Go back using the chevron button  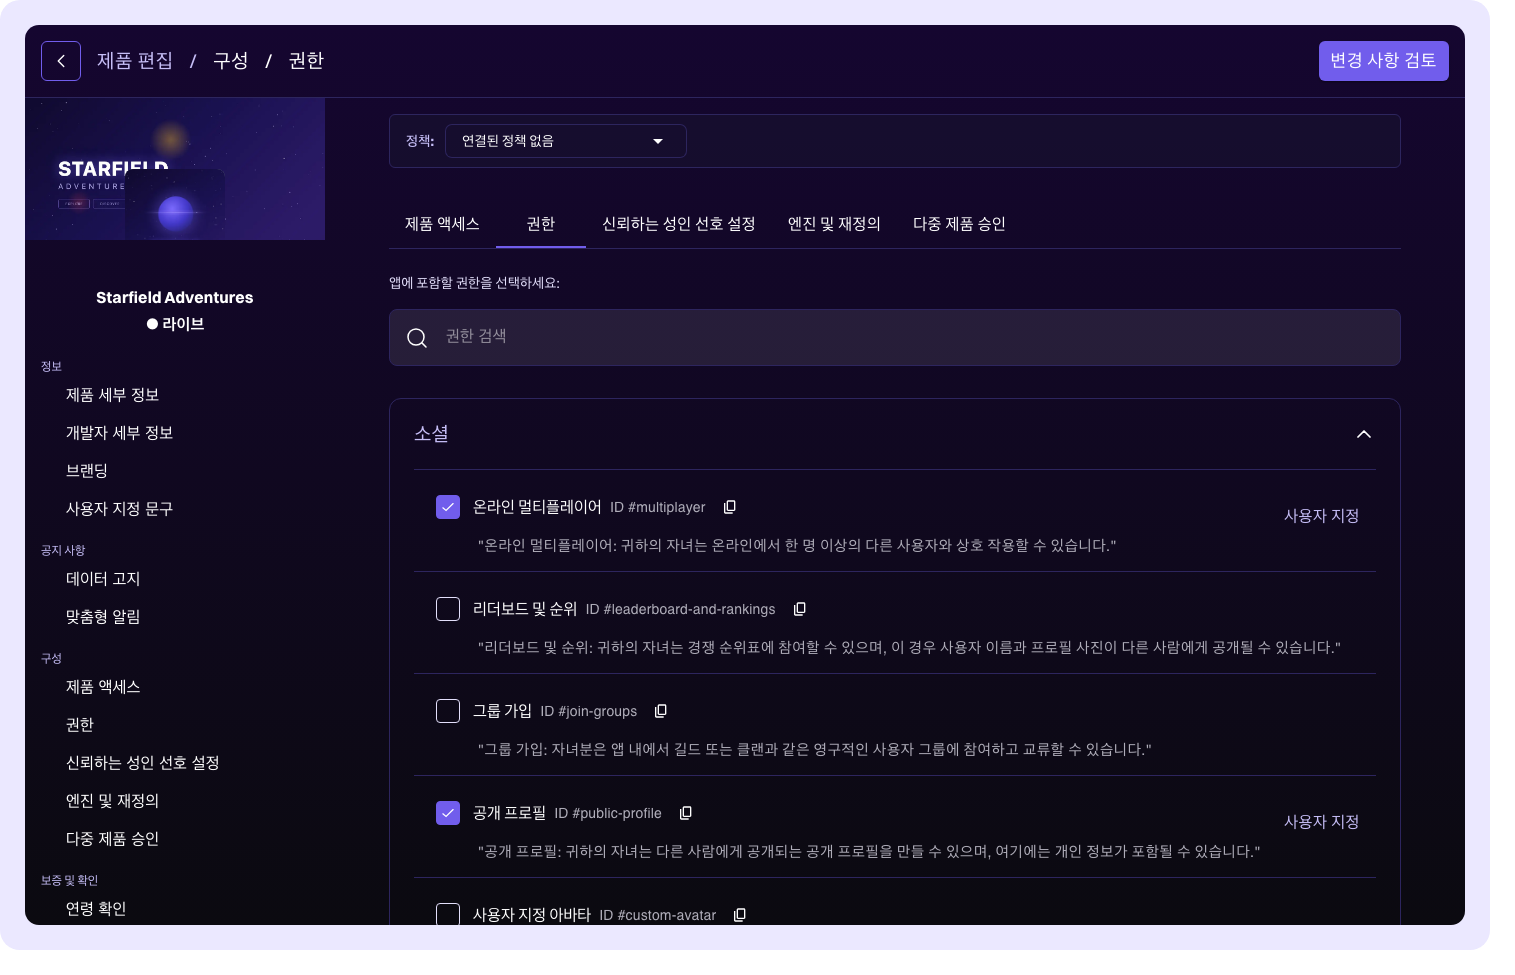click(61, 61)
